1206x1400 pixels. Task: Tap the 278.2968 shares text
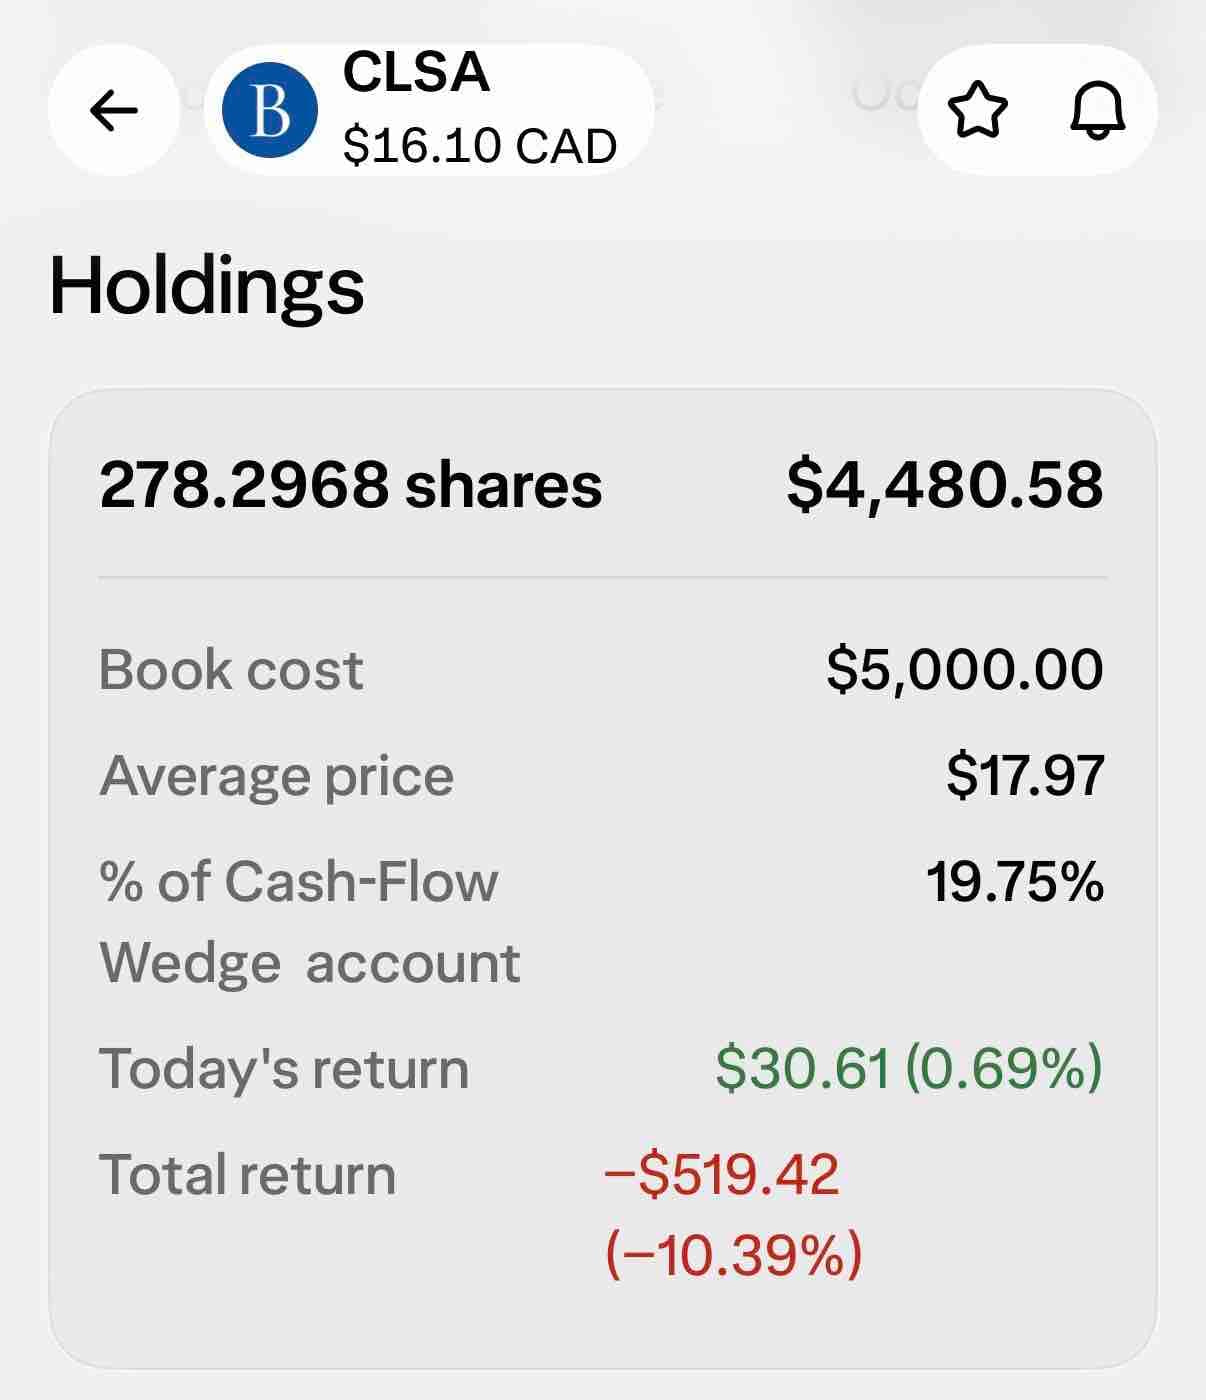point(351,485)
